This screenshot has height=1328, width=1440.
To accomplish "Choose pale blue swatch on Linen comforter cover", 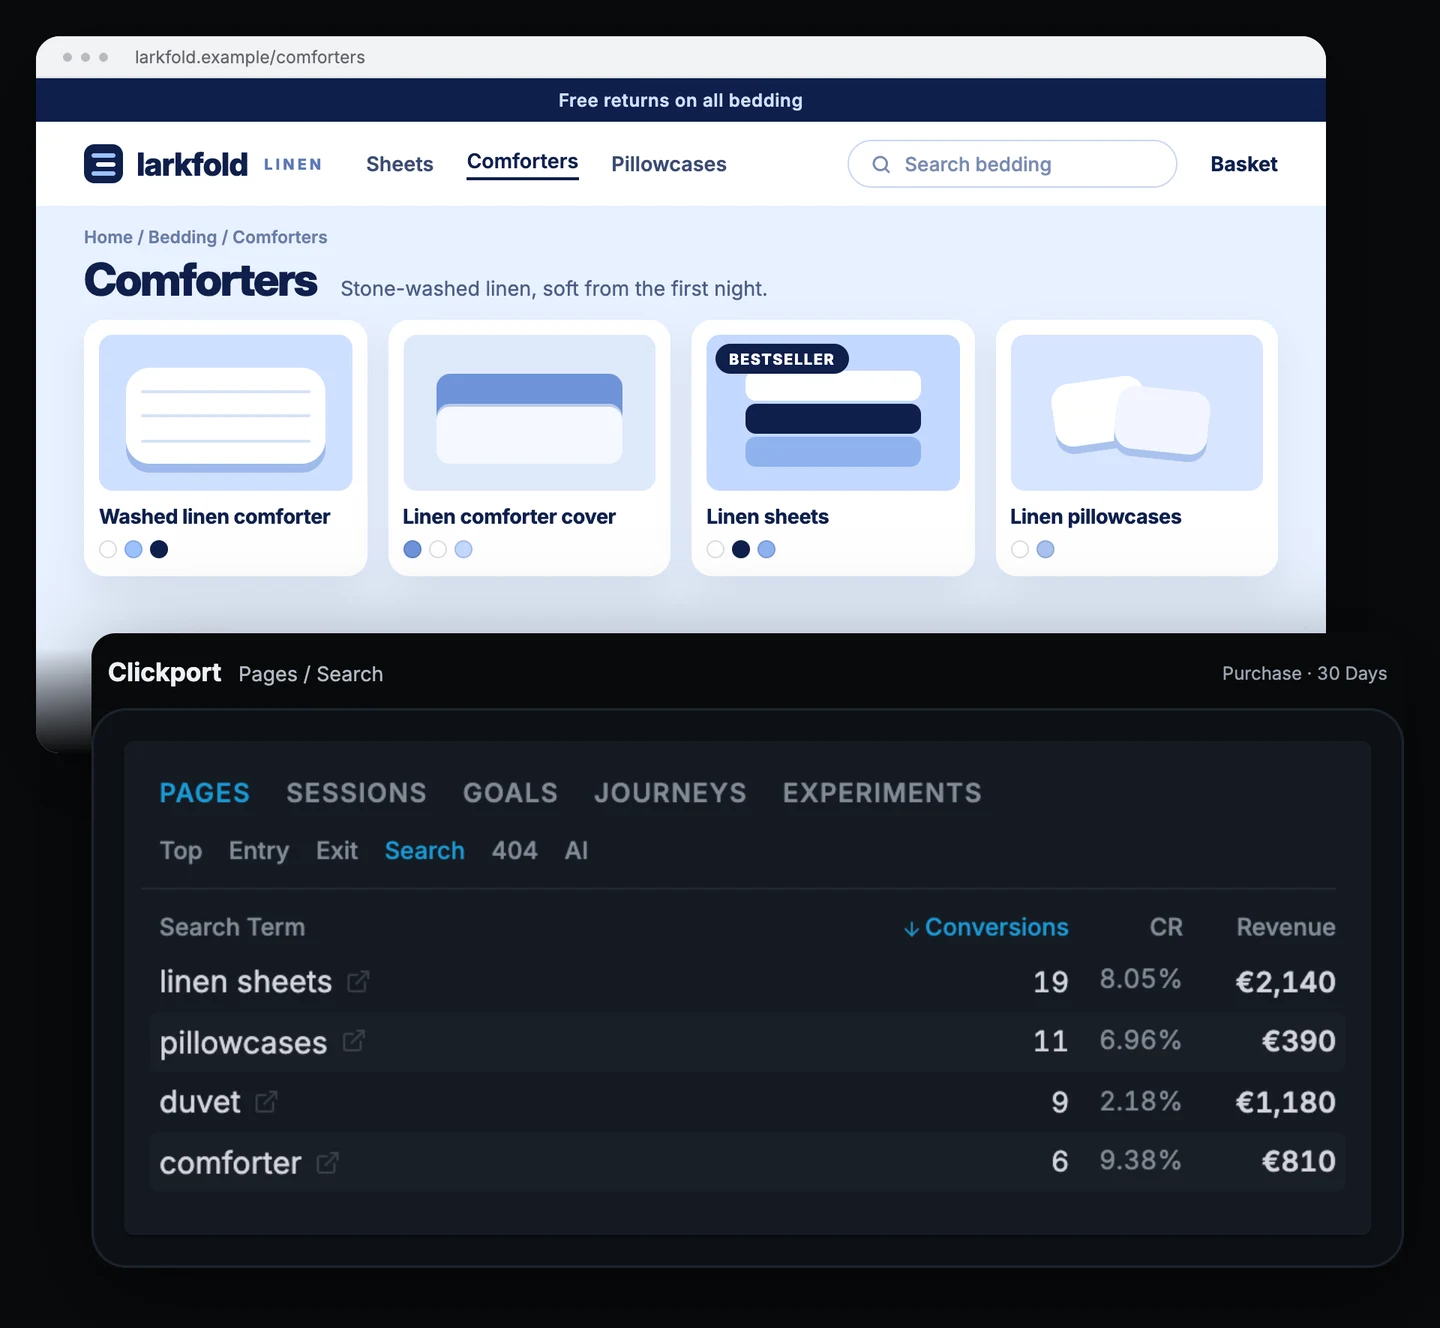I will [x=463, y=549].
